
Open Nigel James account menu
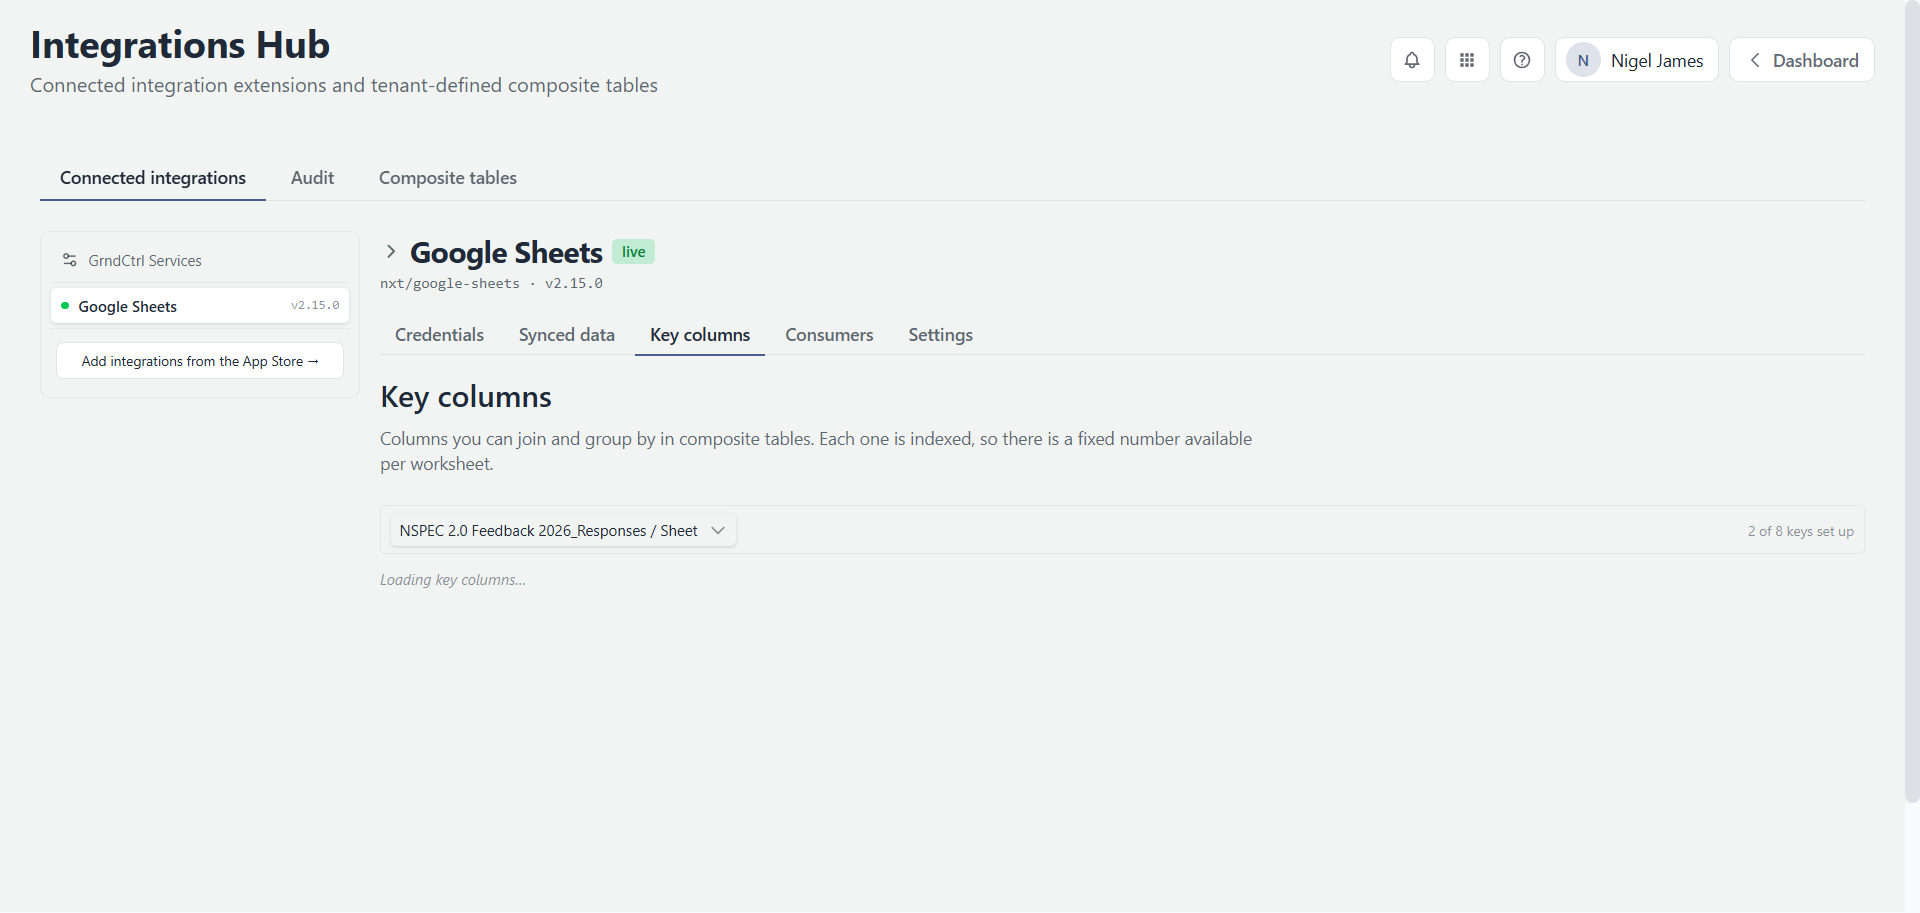(1637, 60)
